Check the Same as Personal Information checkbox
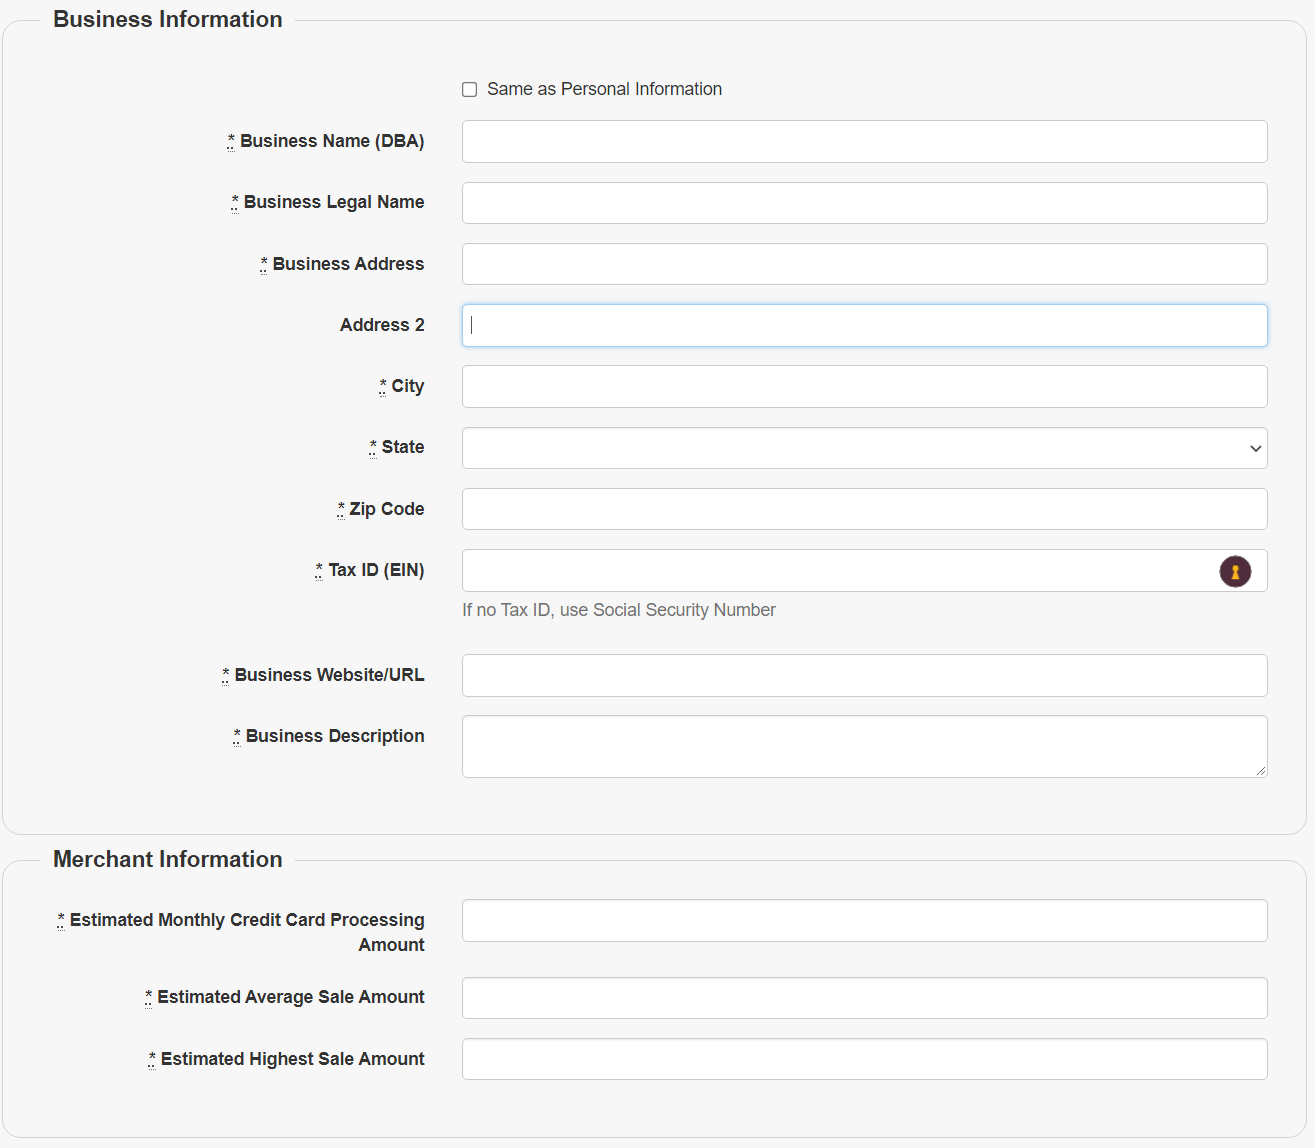 coord(469,90)
